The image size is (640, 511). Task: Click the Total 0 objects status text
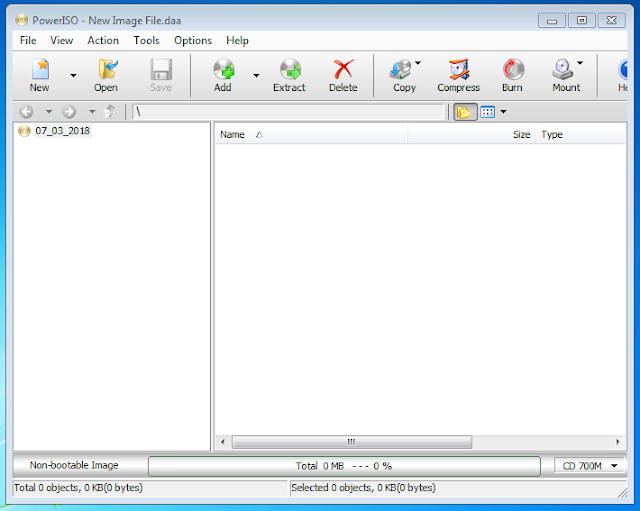click(78, 488)
